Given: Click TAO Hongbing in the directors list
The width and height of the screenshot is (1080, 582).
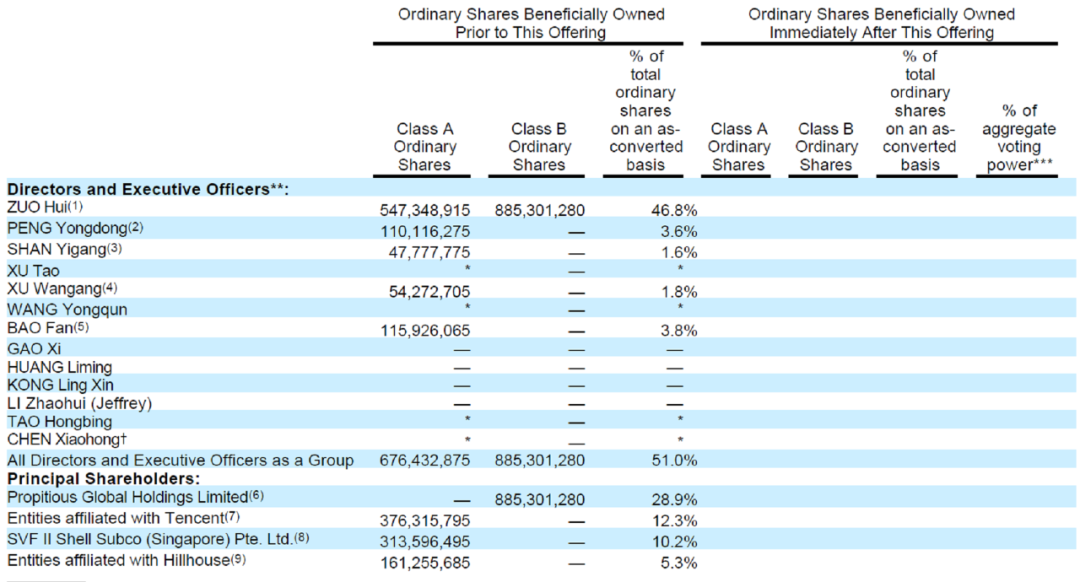Looking at the screenshot, I should point(59,422).
